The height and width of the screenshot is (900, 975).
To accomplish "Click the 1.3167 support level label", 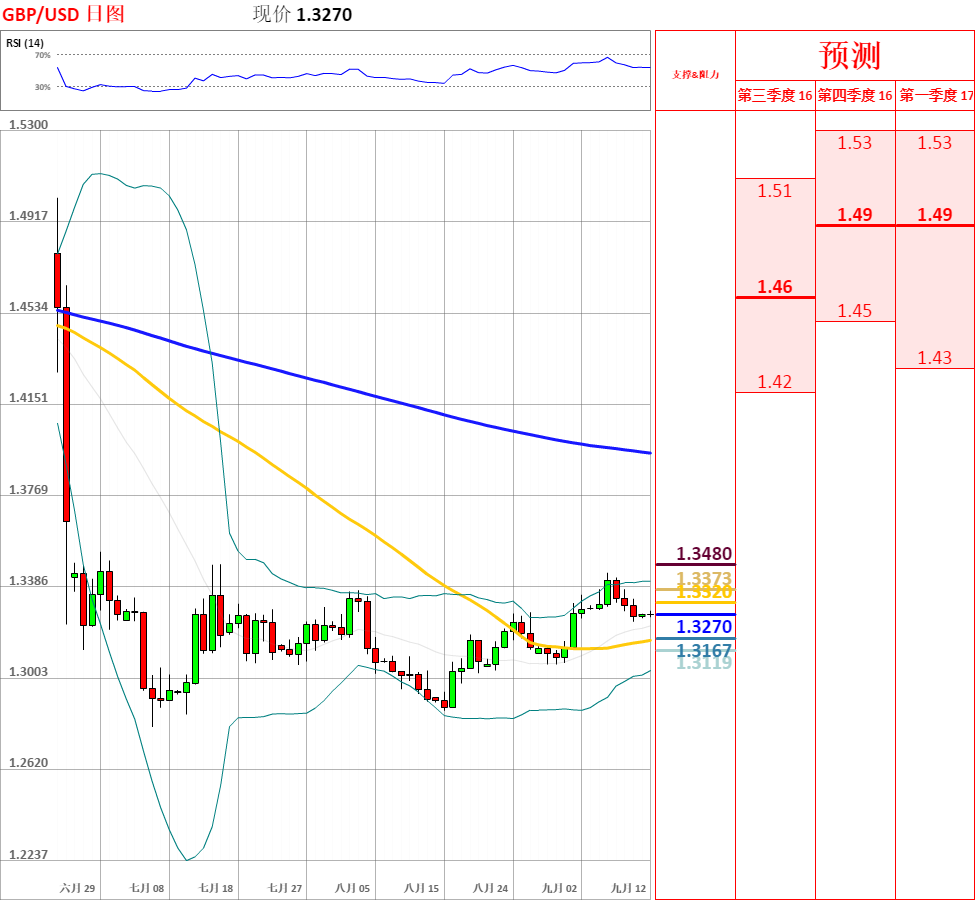I will coord(704,650).
